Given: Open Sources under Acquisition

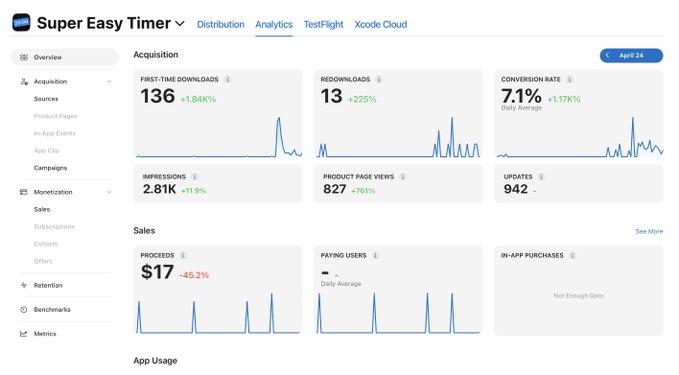Looking at the screenshot, I should coord(46,99).
